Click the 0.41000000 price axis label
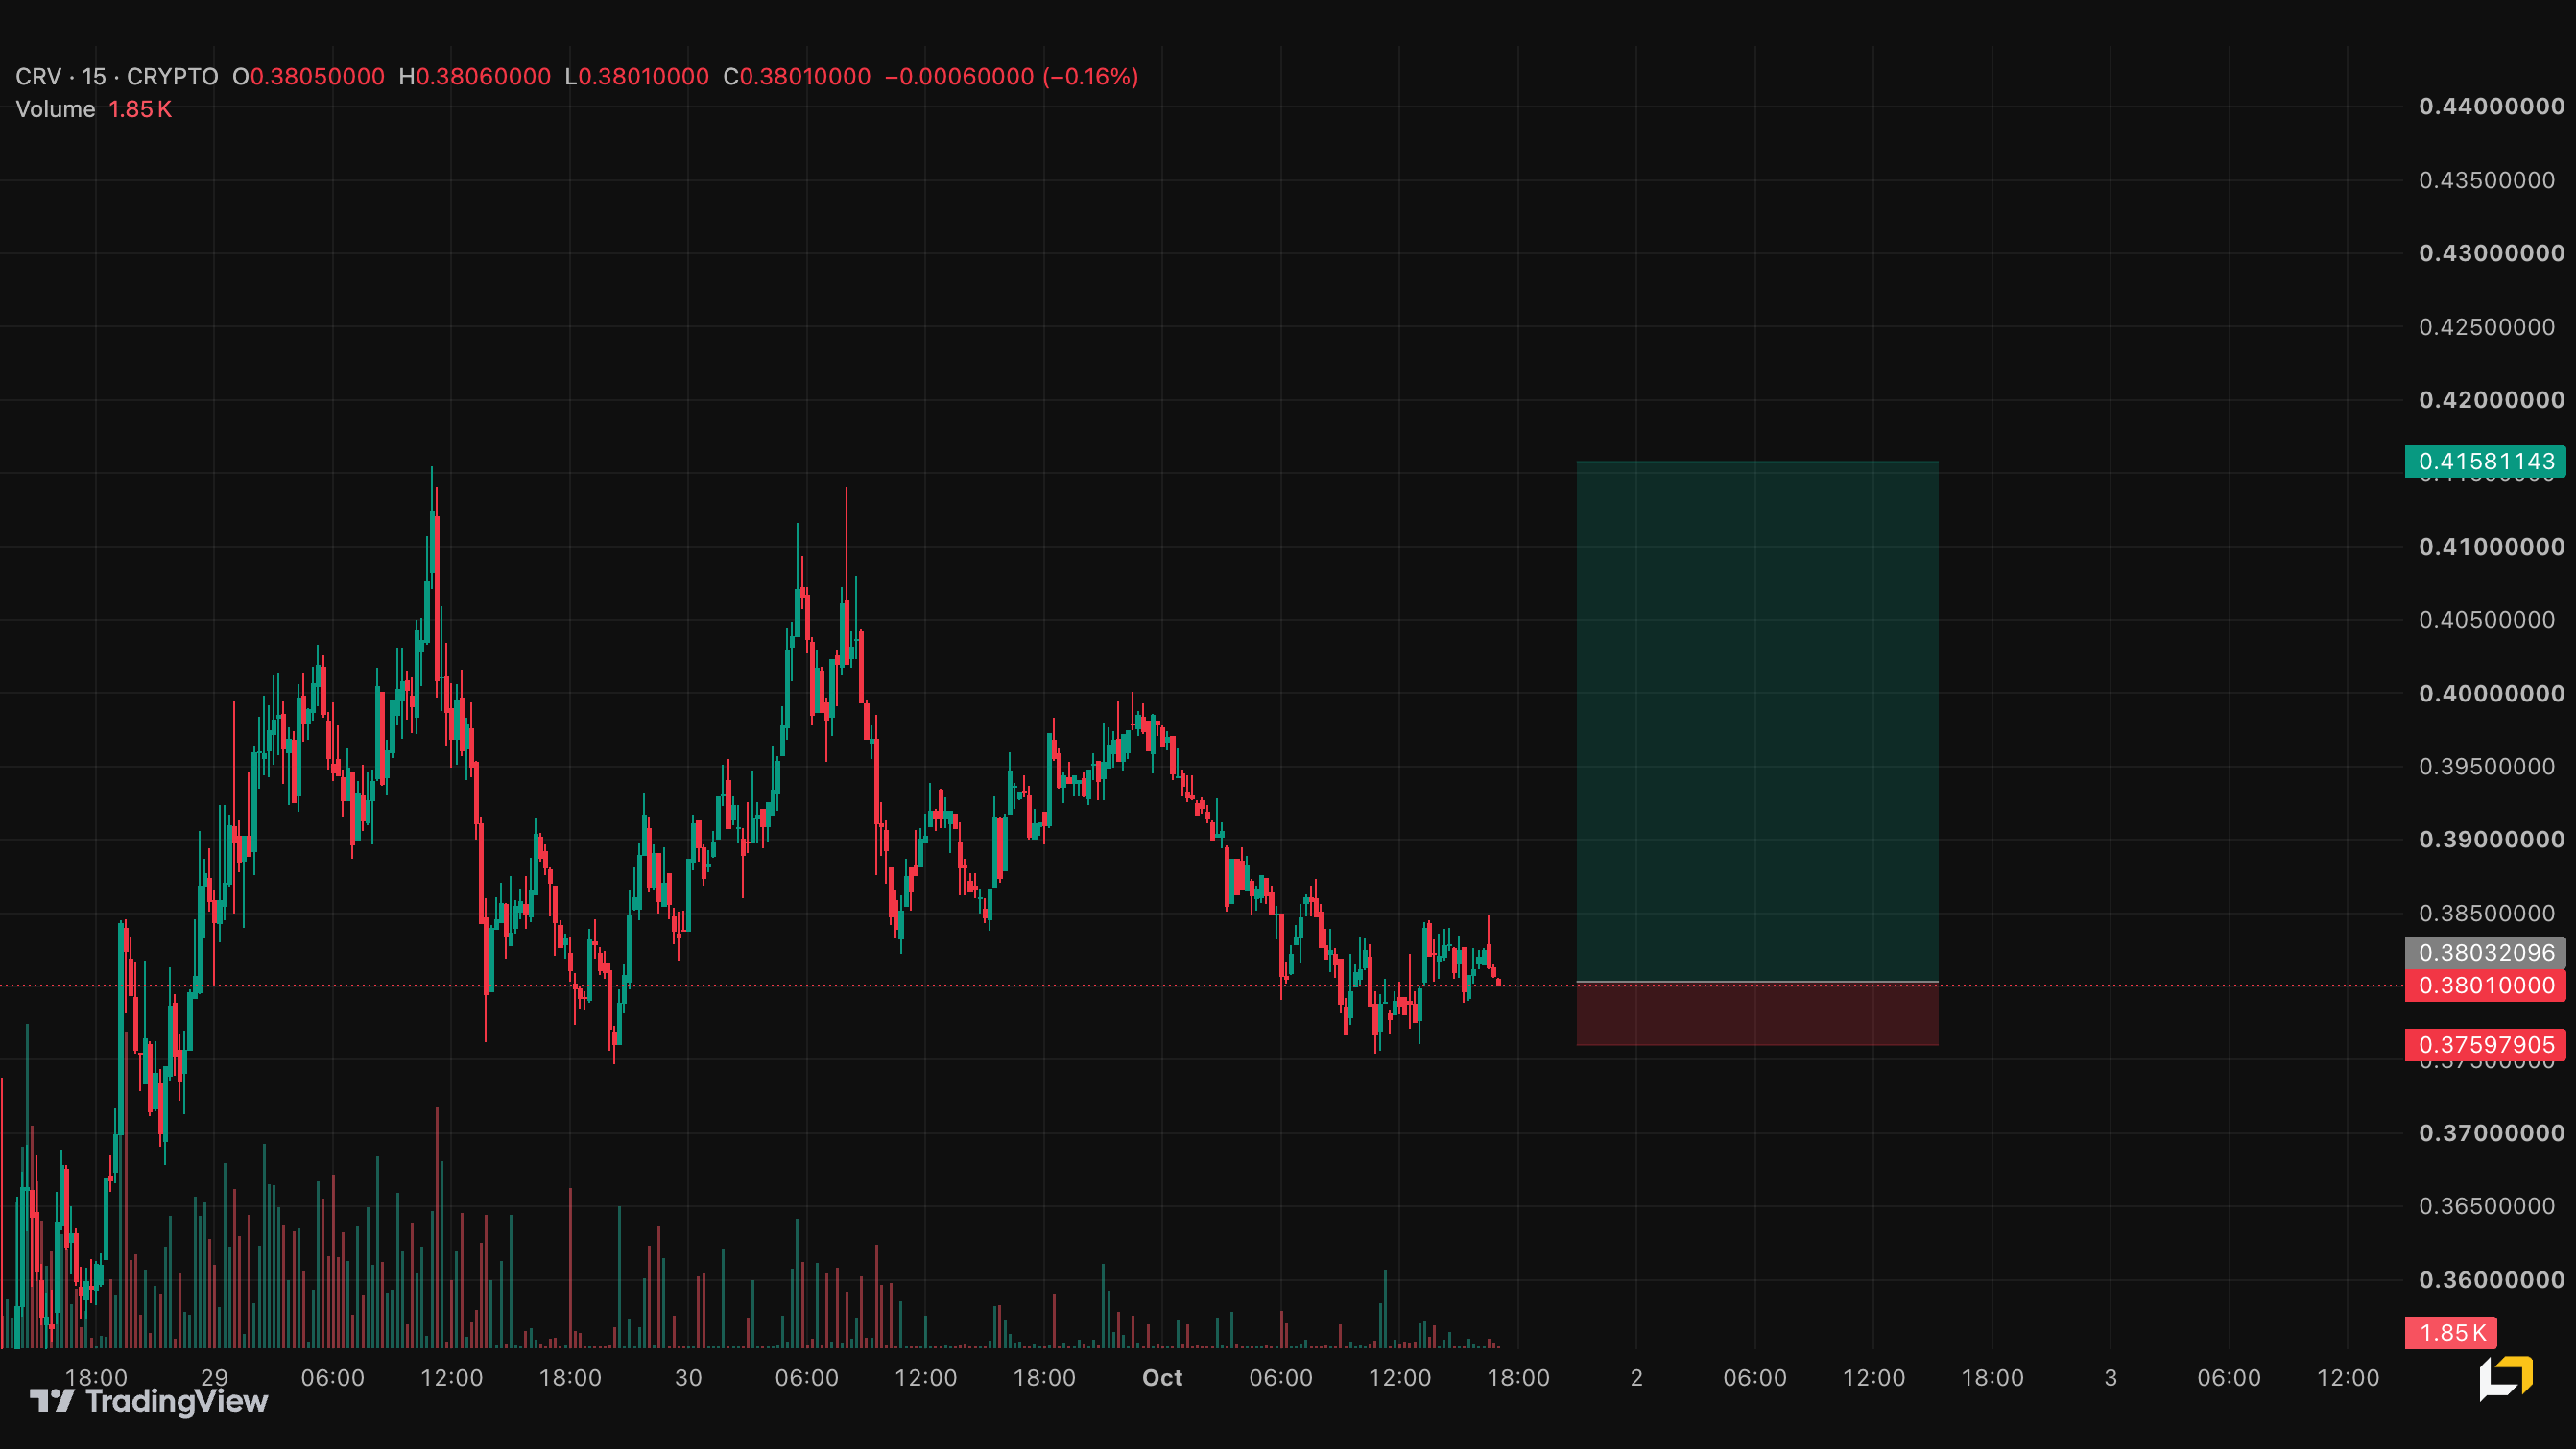The width and height of the screenshot is (2576, 1449). pos(2491,547)
